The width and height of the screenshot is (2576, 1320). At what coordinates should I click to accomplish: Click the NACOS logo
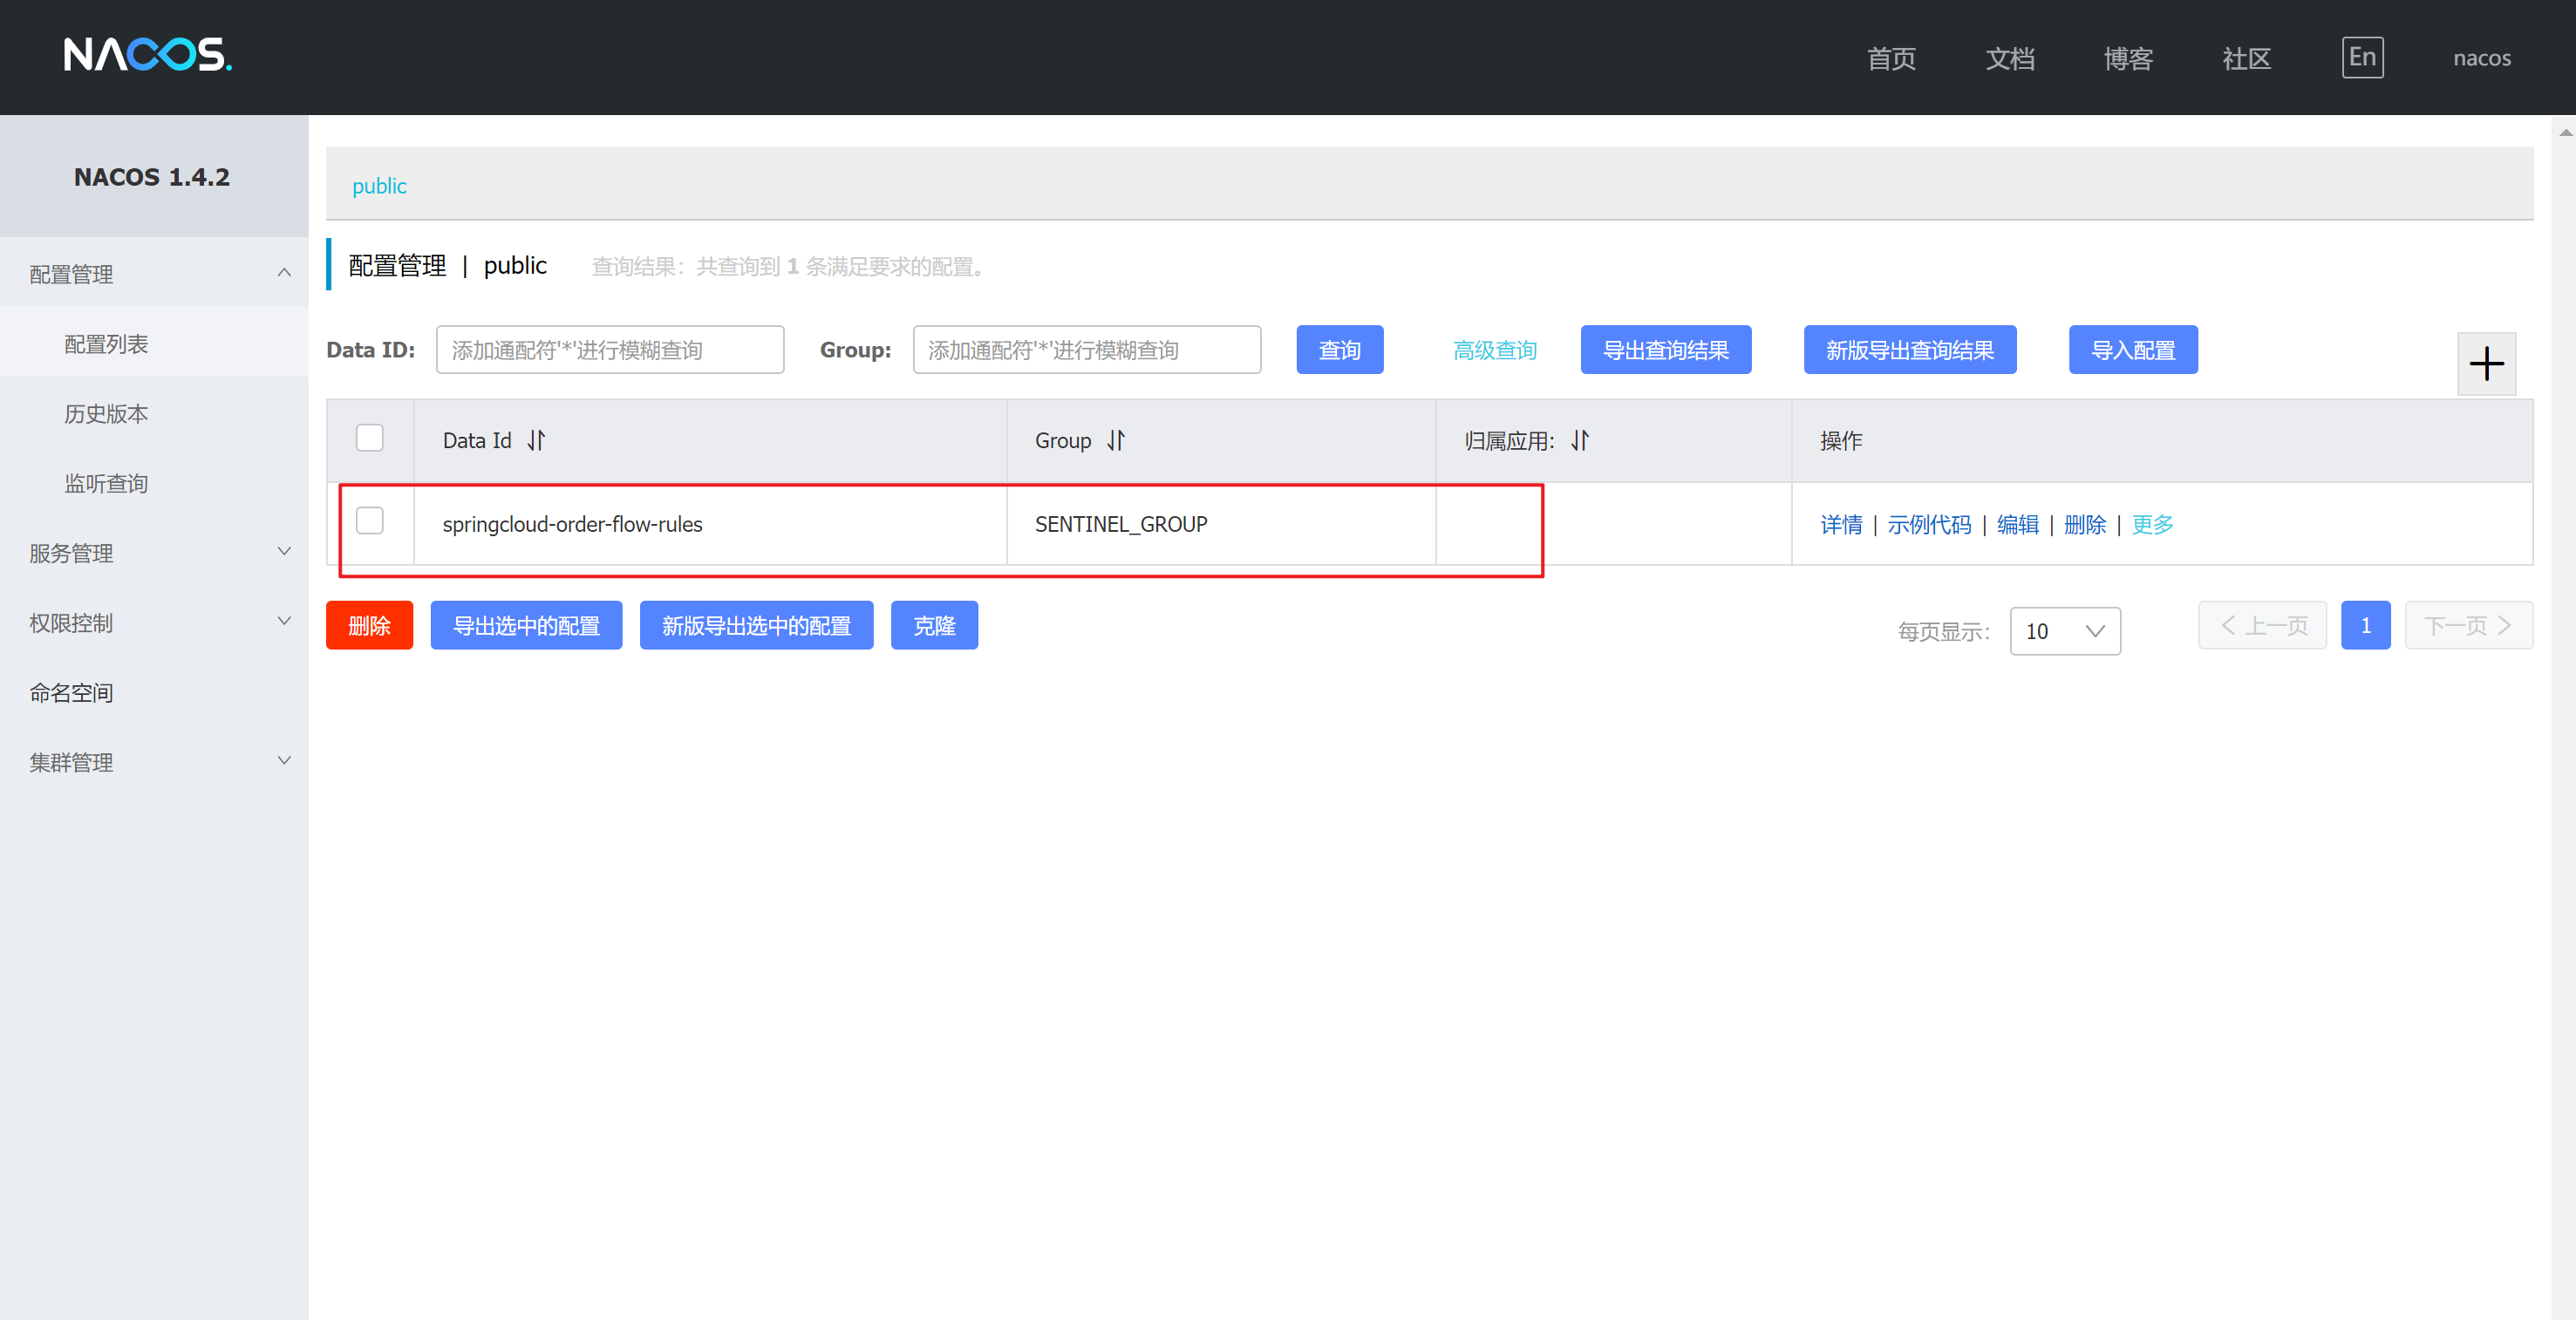[147, 55]
